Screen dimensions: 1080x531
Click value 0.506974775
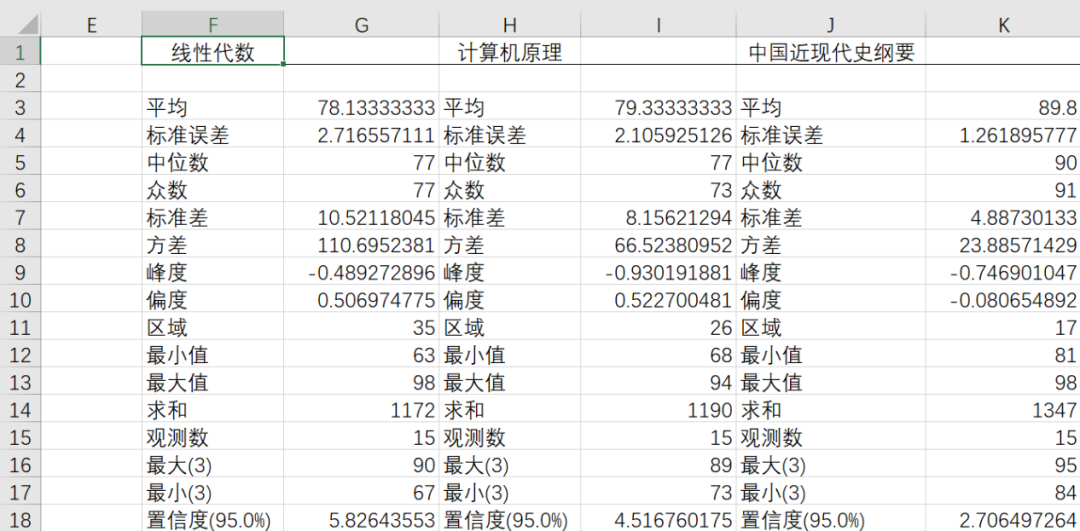click(376, 300)
